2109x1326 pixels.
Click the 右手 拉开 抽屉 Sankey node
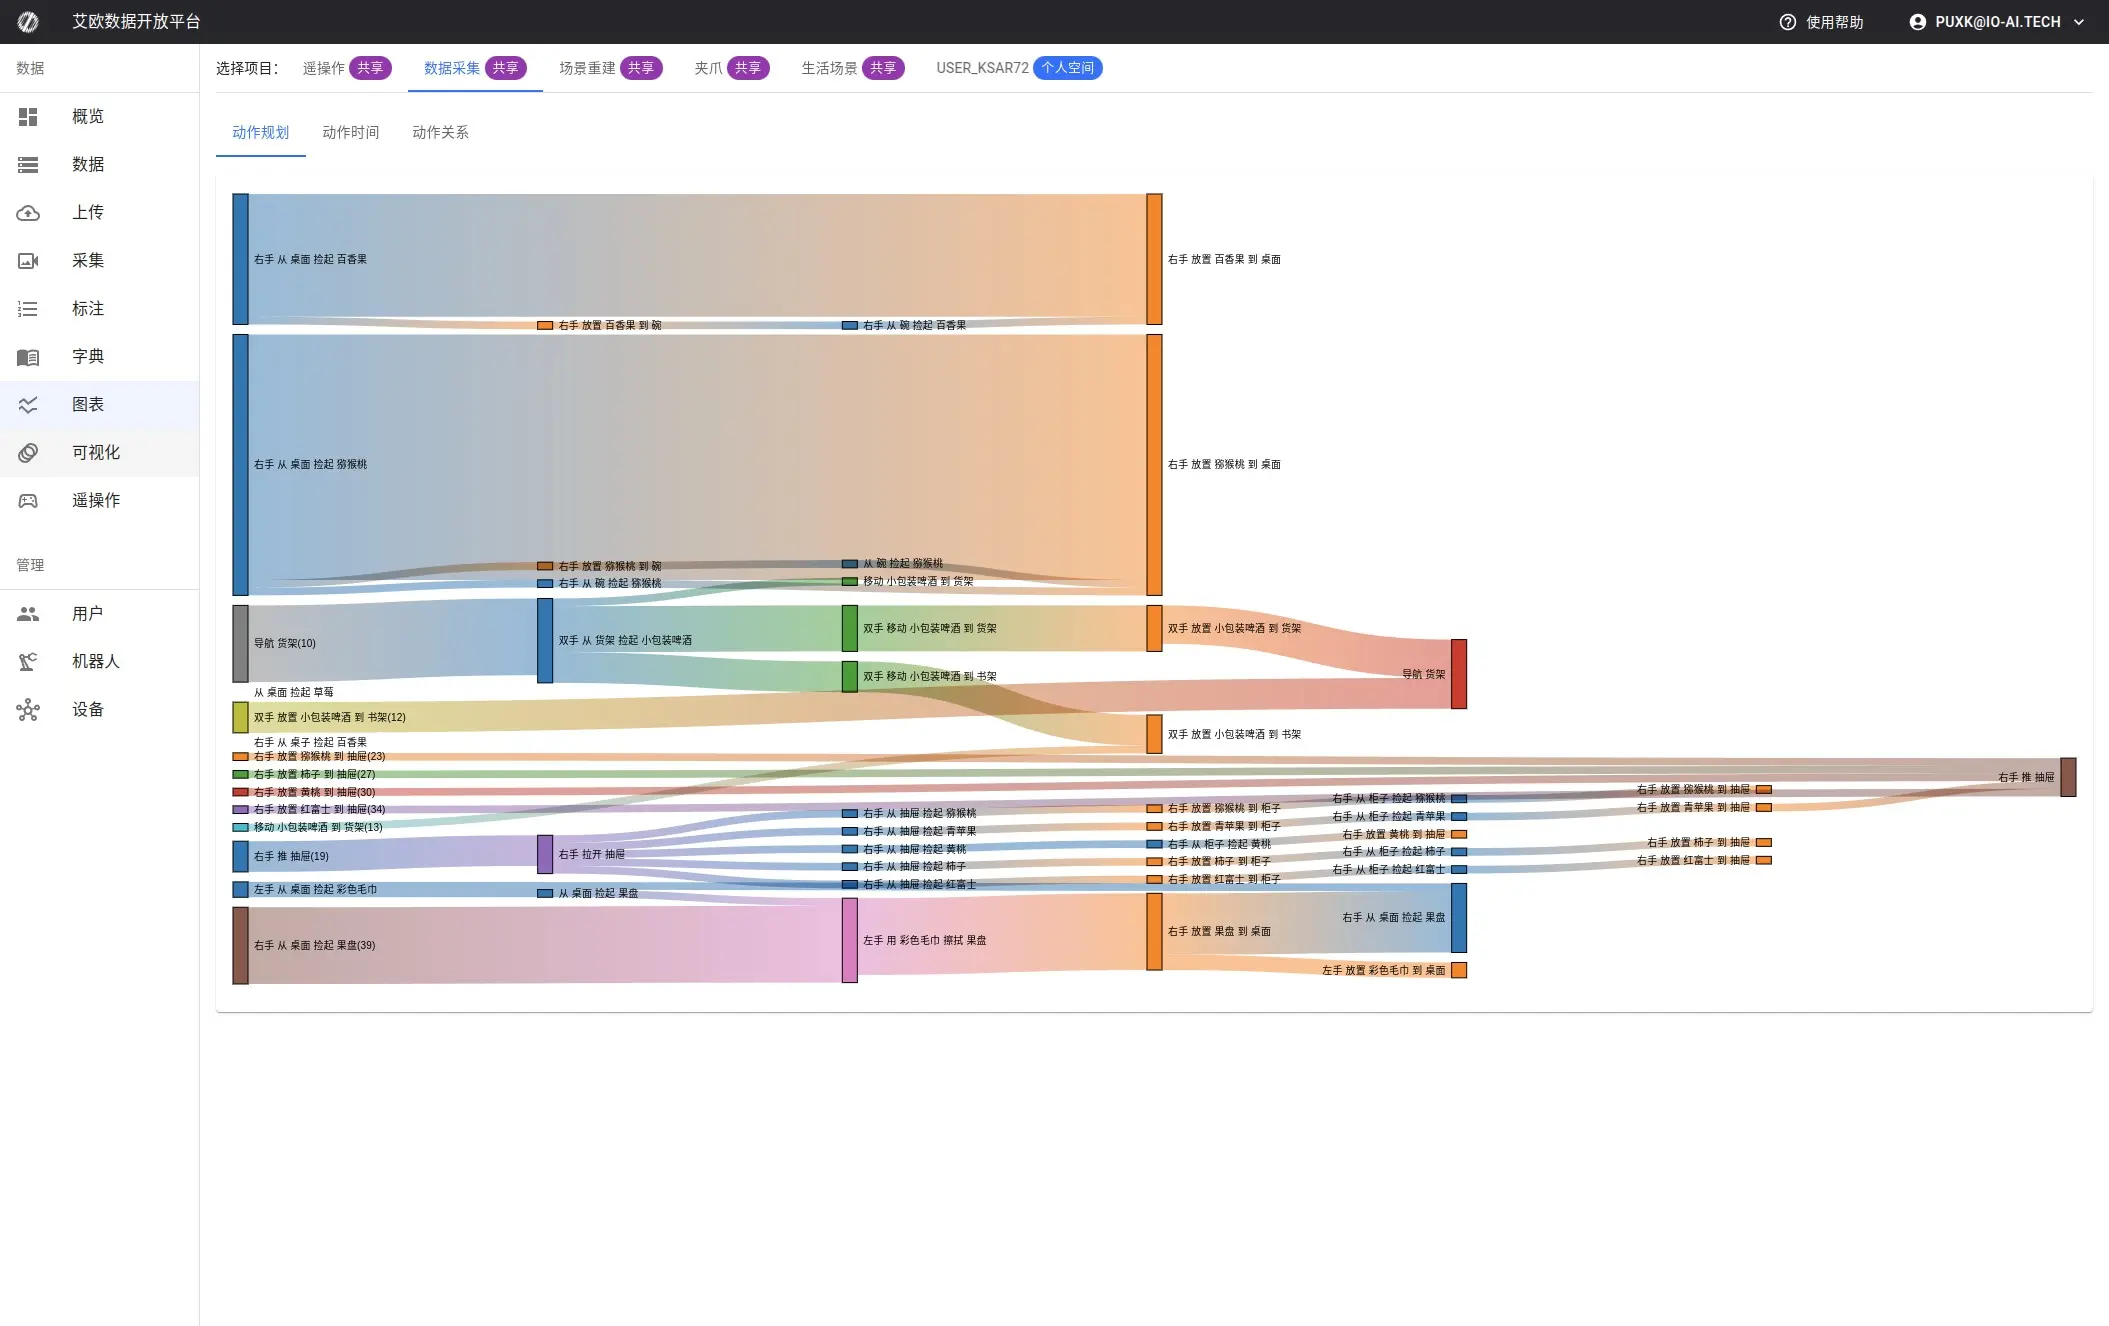click(x=545, y=854)
